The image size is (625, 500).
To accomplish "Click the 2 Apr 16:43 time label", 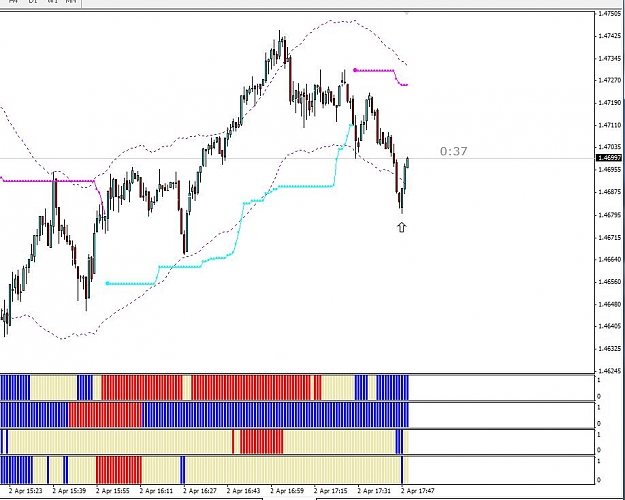I will [x=244, y=491].
